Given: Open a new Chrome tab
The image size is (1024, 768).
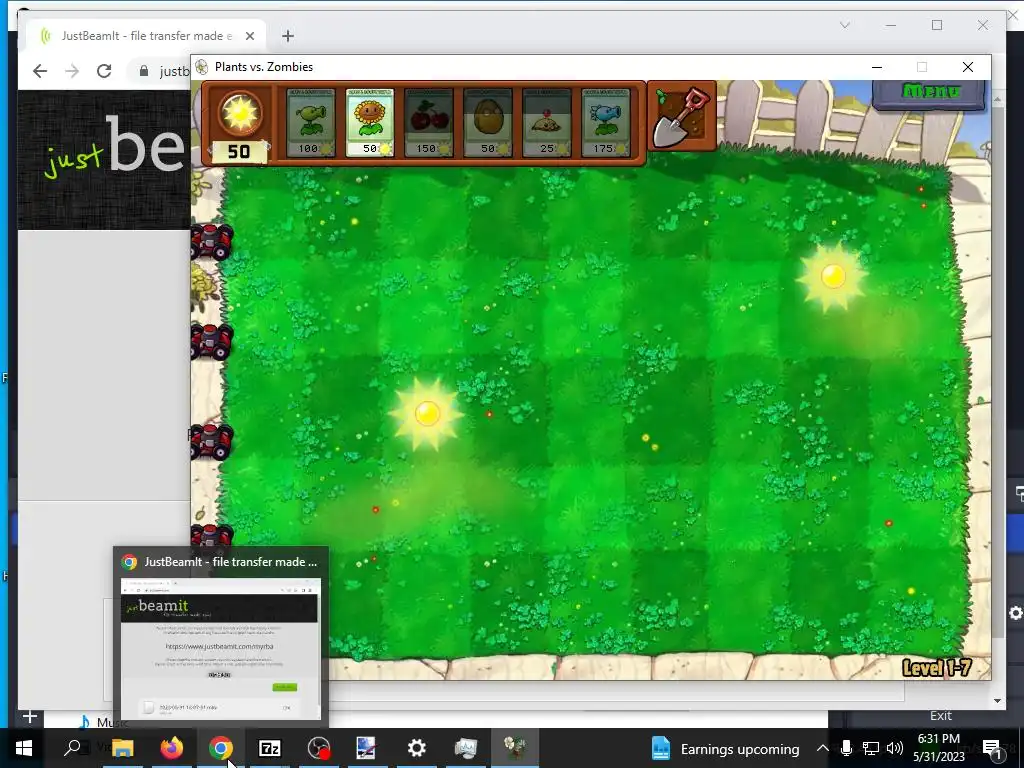Looking at the screenshot, I should (x=288, y=36).
